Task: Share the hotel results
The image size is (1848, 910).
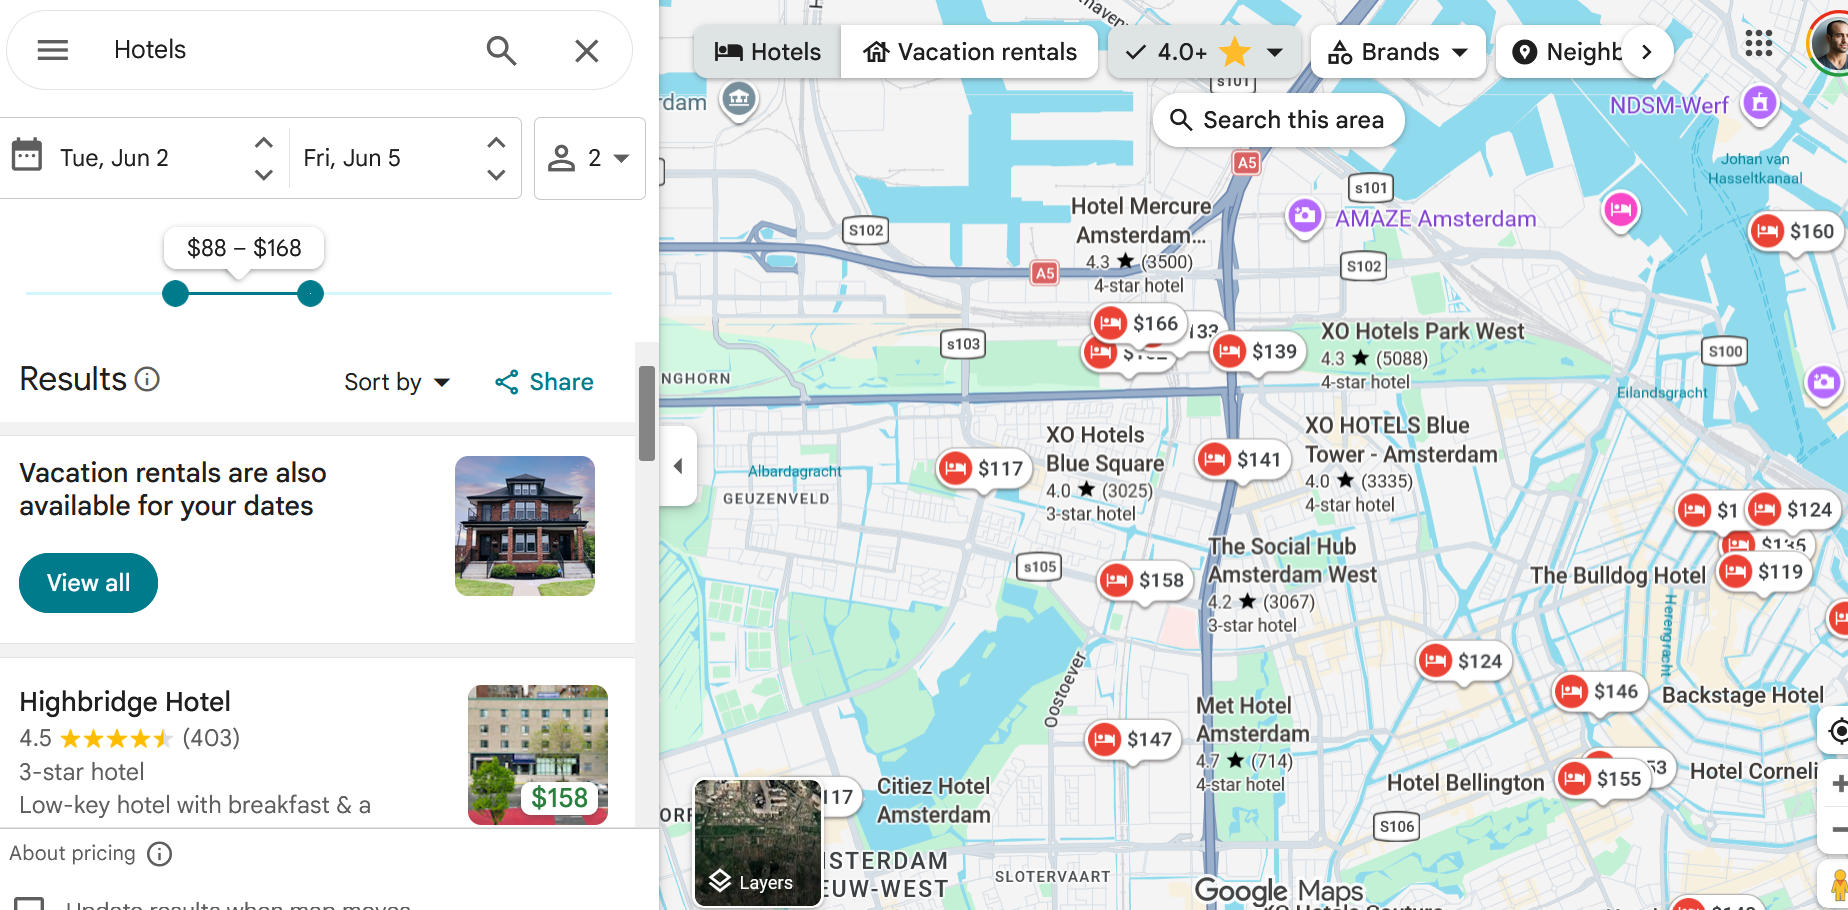Action: click(x=544, y=382)
